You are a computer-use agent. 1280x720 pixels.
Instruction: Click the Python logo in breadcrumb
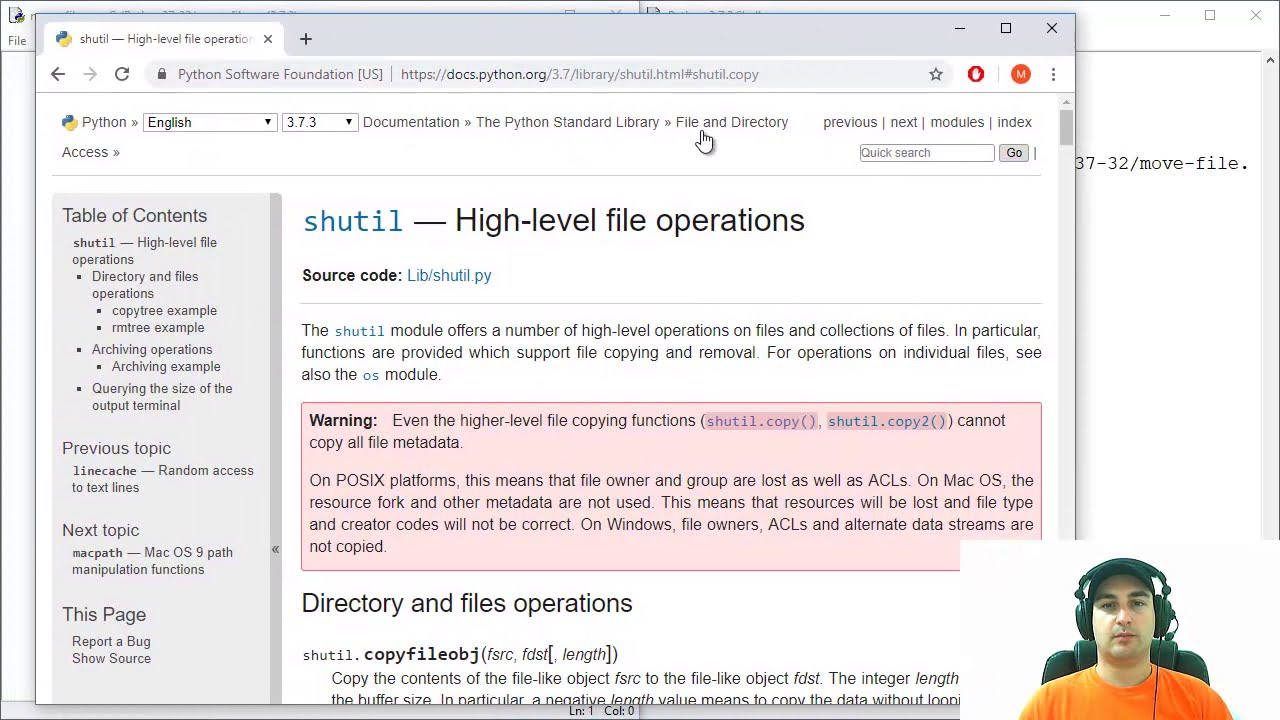click(x=69, y=122)
